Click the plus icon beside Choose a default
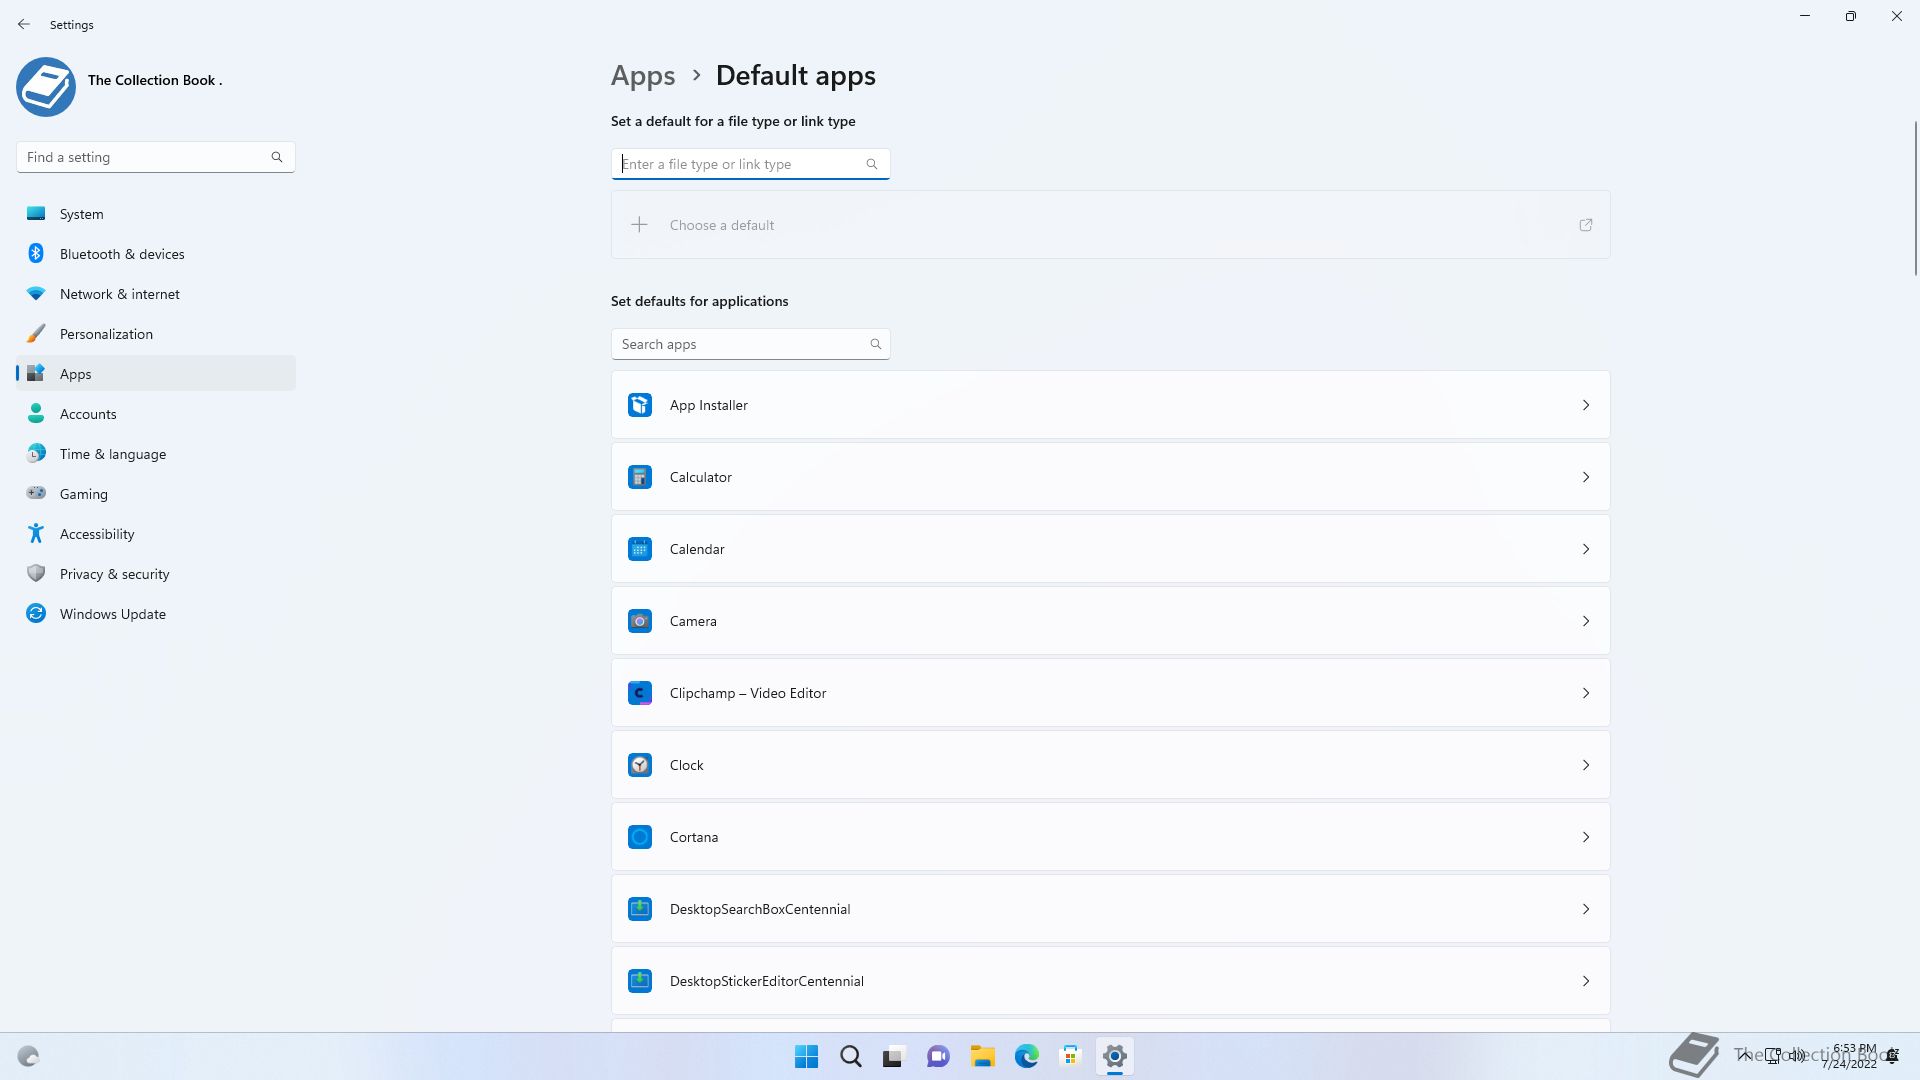This screenshot has height=1080, width=1920. pos(639,225)
